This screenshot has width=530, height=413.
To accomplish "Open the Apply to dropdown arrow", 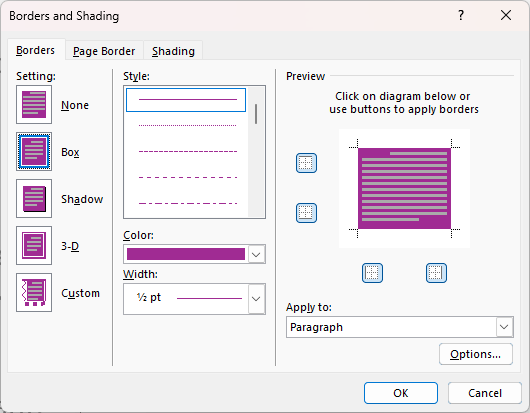I will pyautogui.click(x=504, y=327).
